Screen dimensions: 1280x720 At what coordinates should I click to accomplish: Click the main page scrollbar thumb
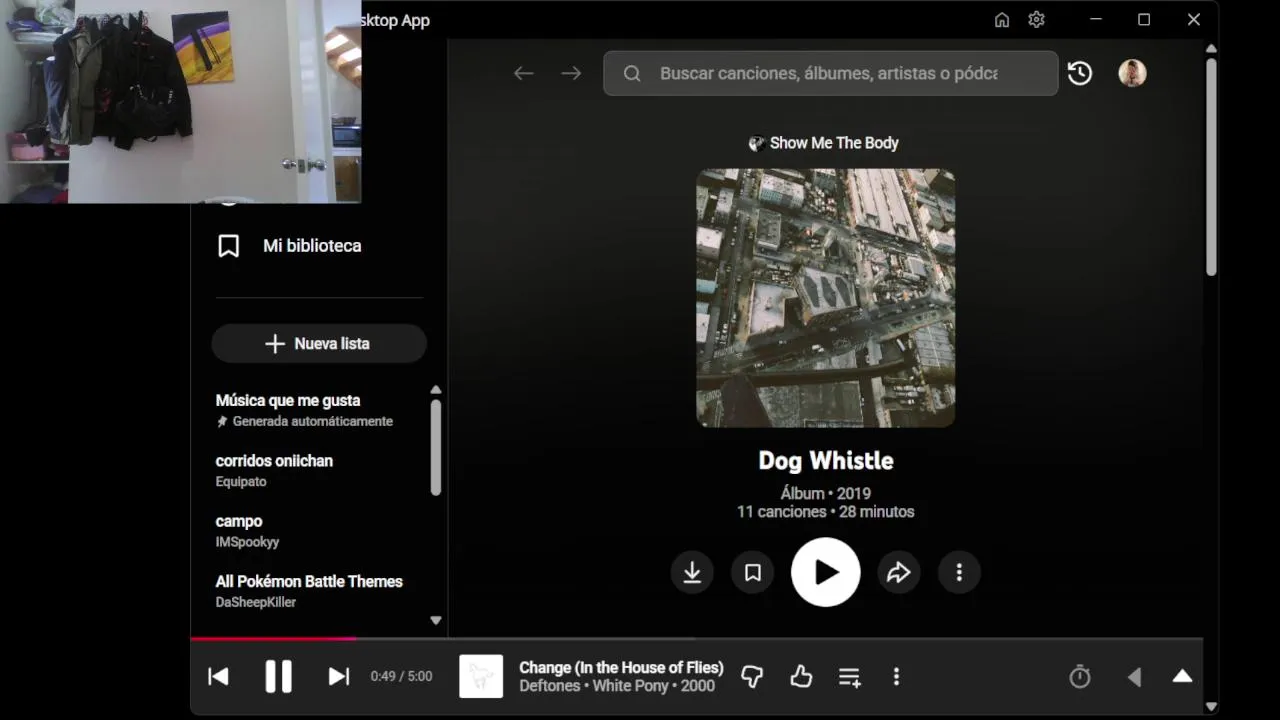1211,166
